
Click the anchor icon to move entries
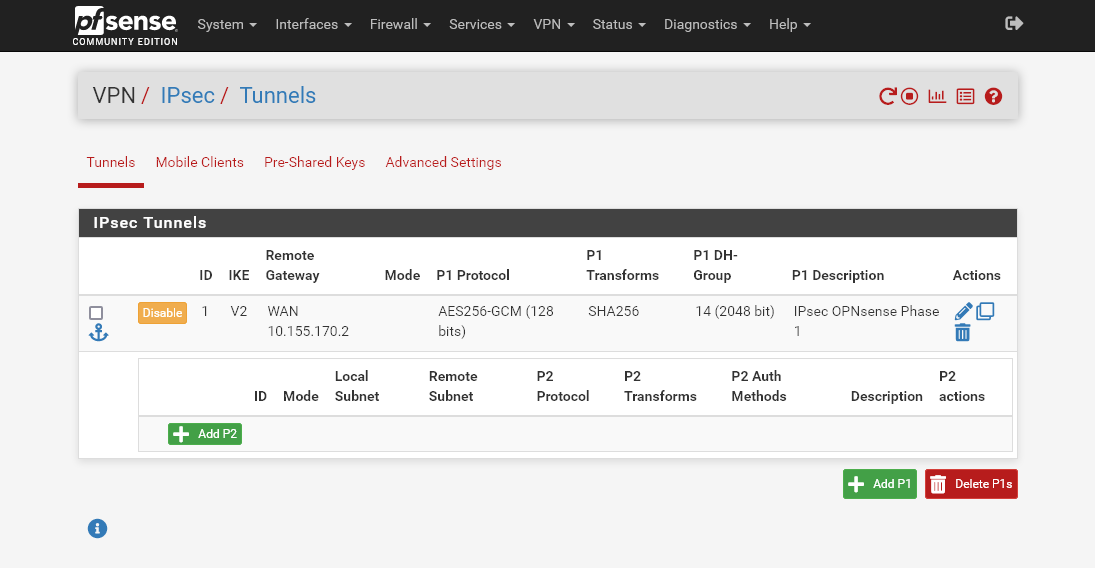(x=98, y=333)
